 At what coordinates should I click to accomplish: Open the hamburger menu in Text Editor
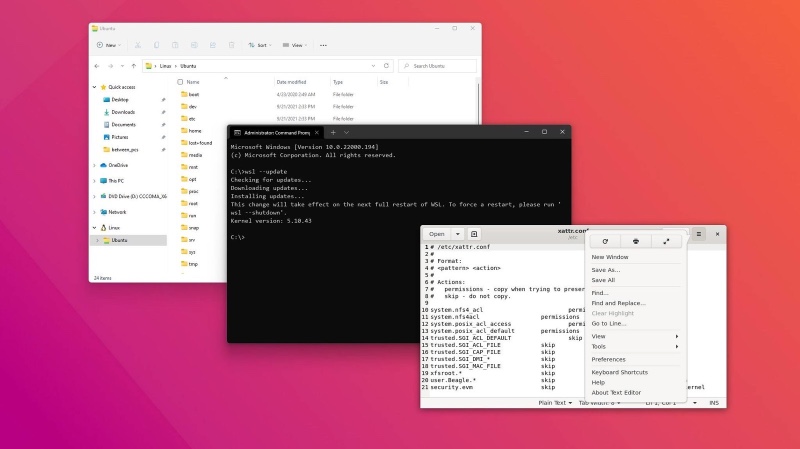(x=699, y=233)
